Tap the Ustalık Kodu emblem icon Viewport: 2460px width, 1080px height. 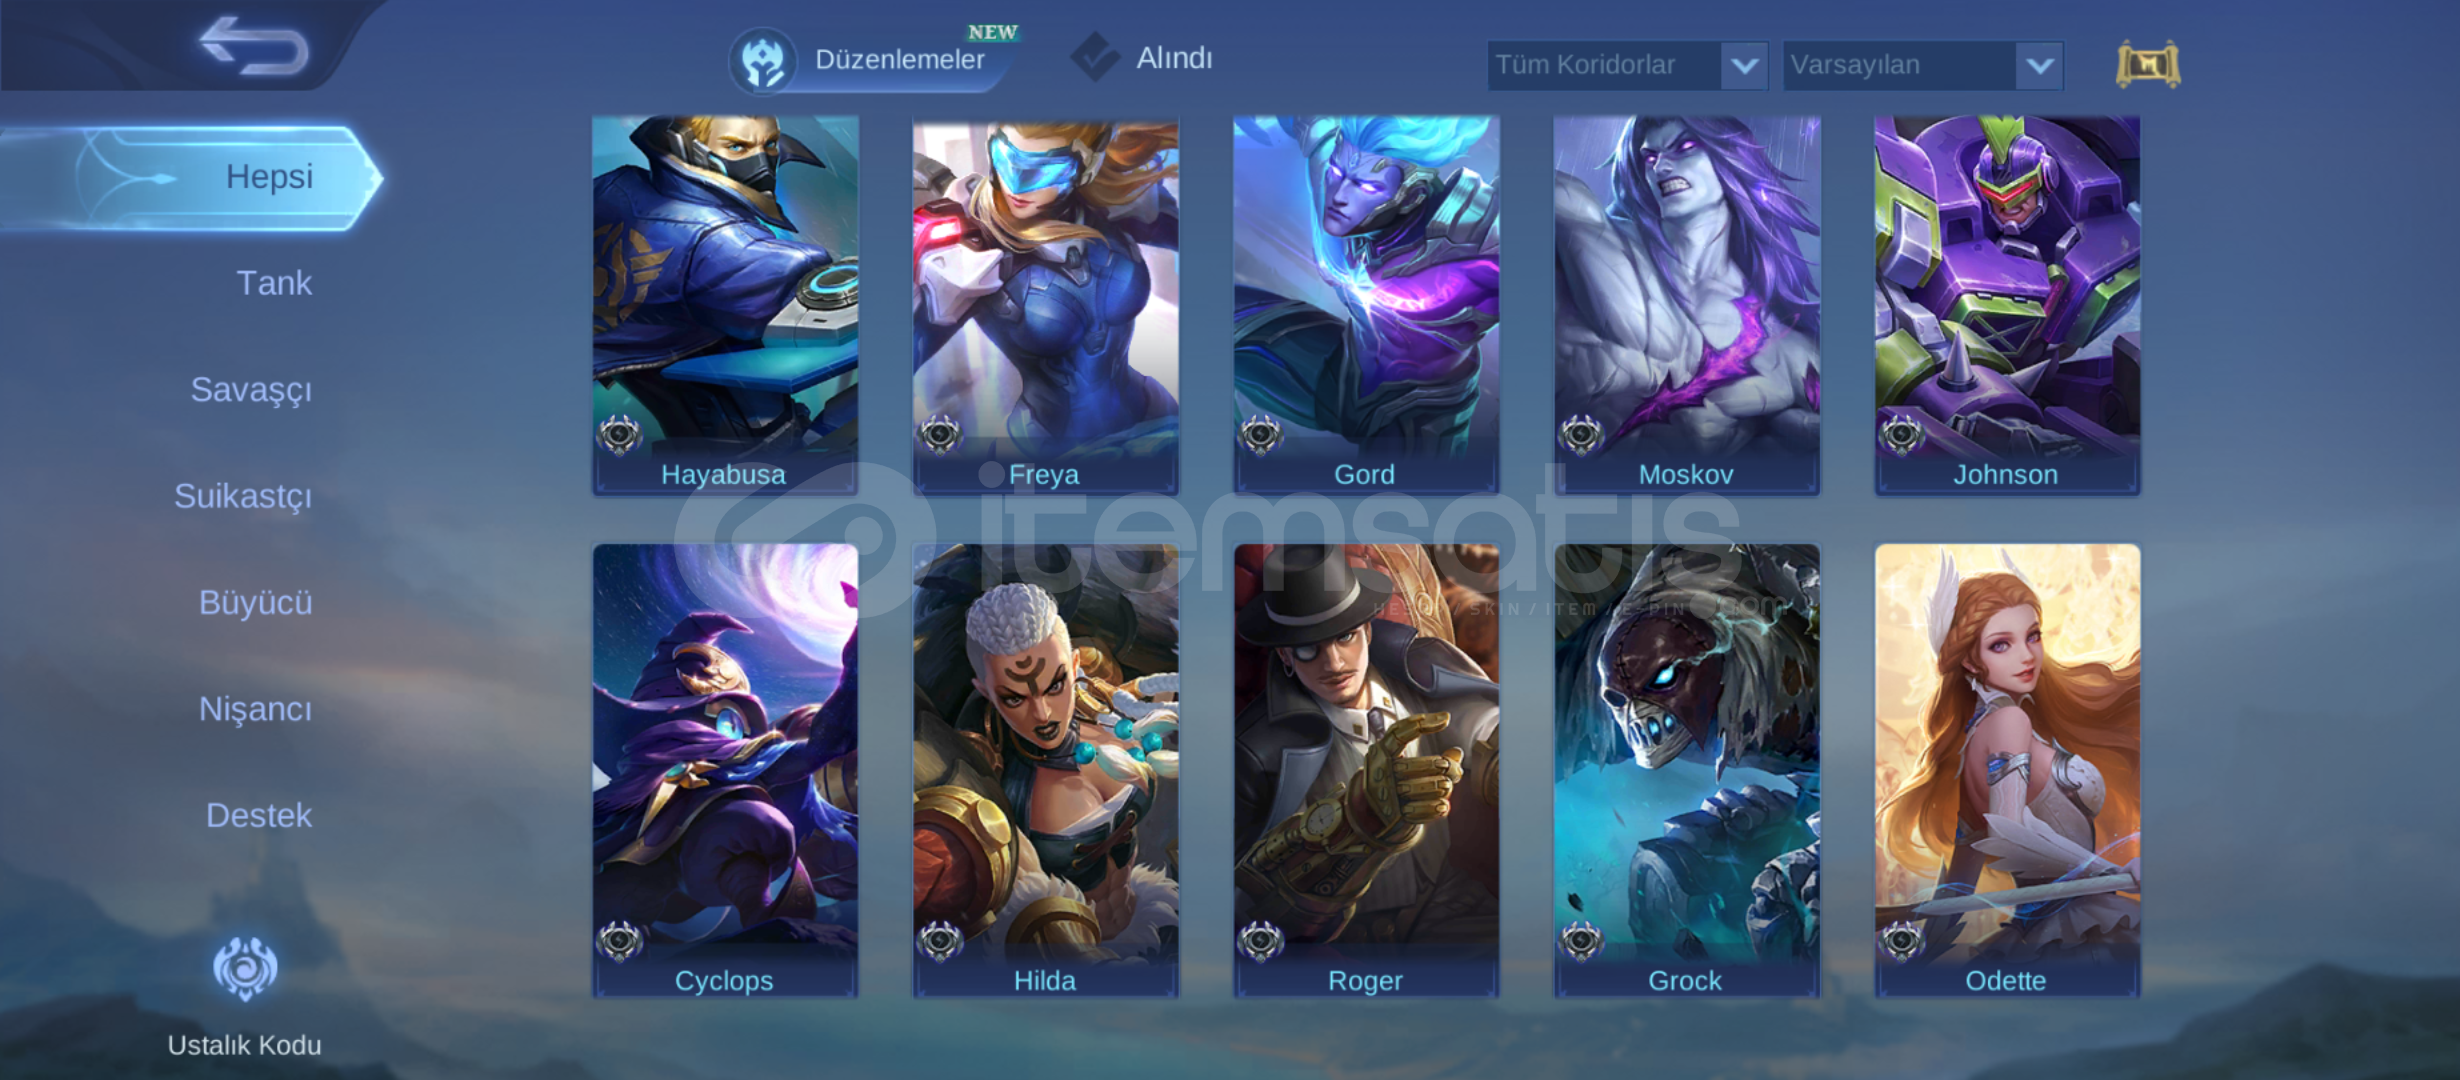tap(245, 968)
